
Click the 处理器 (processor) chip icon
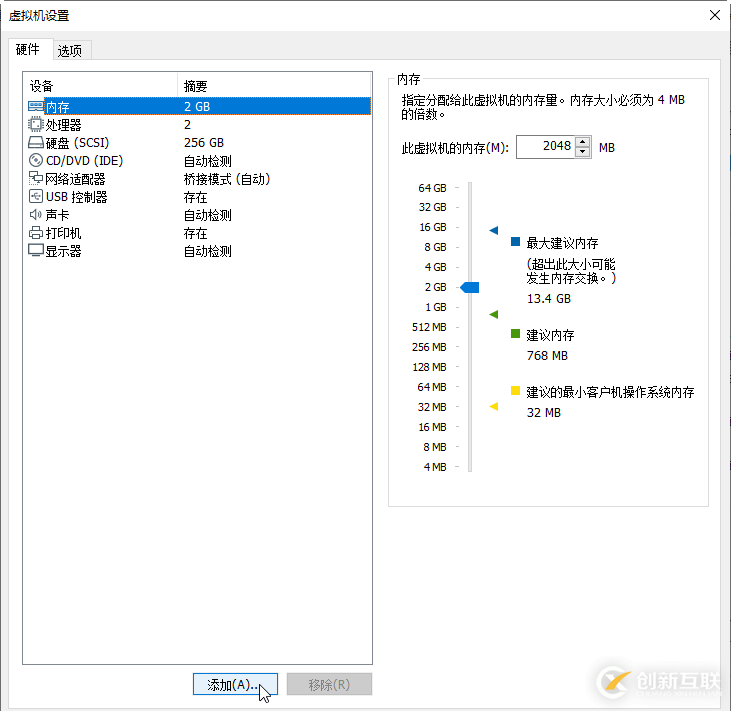36,125
